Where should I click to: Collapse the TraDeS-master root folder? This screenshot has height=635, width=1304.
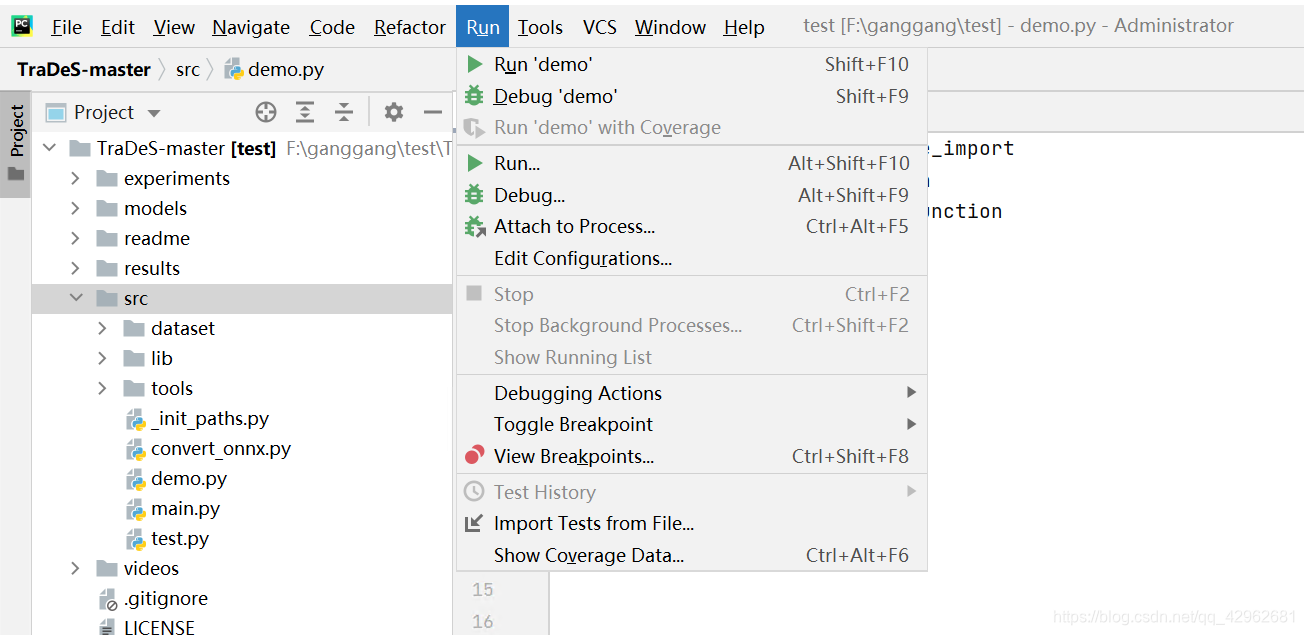pyautogui.click(x=49, y=148)
